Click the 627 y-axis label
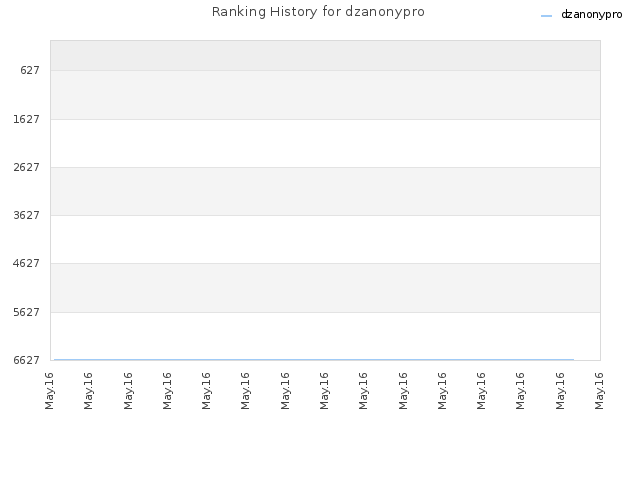The height and width of the screenshot is (480, 640). (30, 70)
